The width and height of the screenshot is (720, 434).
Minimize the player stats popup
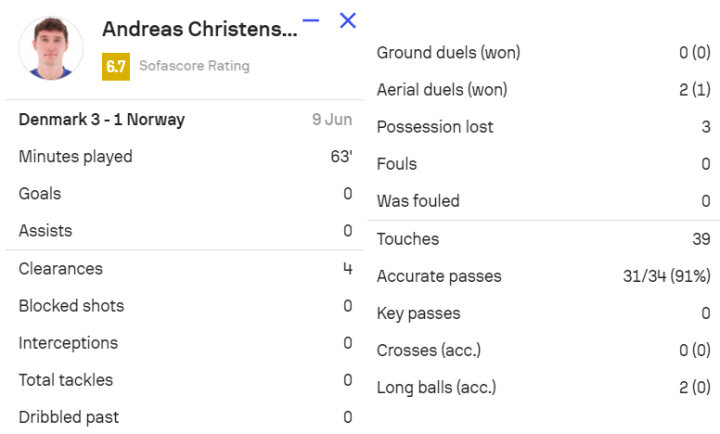click(x=311, y=21)
